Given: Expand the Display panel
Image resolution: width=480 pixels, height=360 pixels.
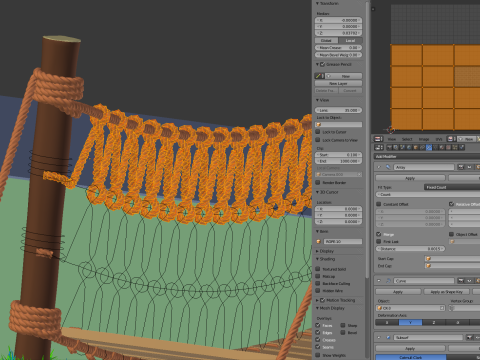Looking at the screenshot, I should click(x=317, y=251).
